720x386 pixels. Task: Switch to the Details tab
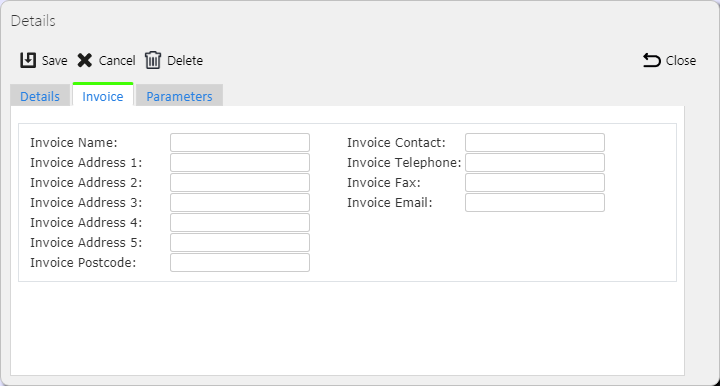(x=40, y=95)
